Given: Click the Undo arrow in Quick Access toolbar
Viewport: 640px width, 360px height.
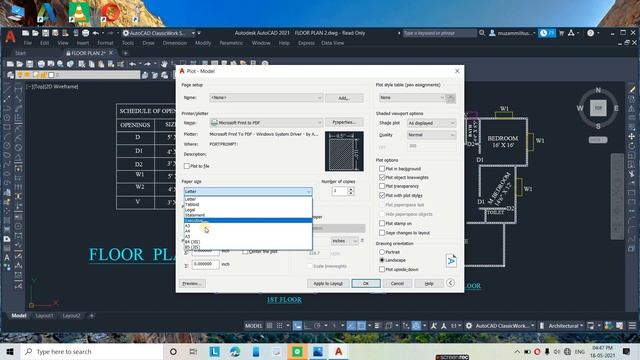Looking at the screenshot, I should [96, 33].
